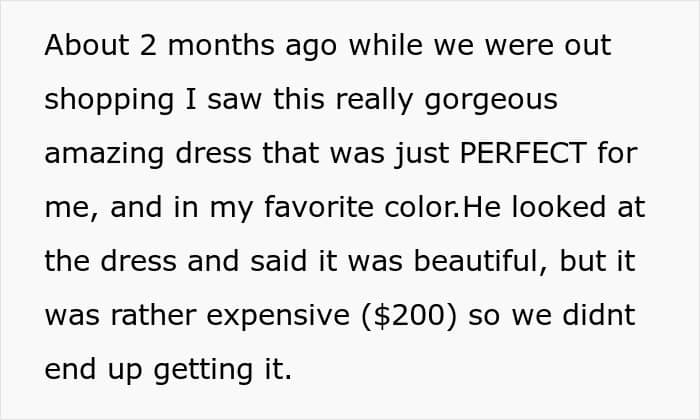Click the word 'looked'
Screen dimensions: 700x420
(558, 207)
